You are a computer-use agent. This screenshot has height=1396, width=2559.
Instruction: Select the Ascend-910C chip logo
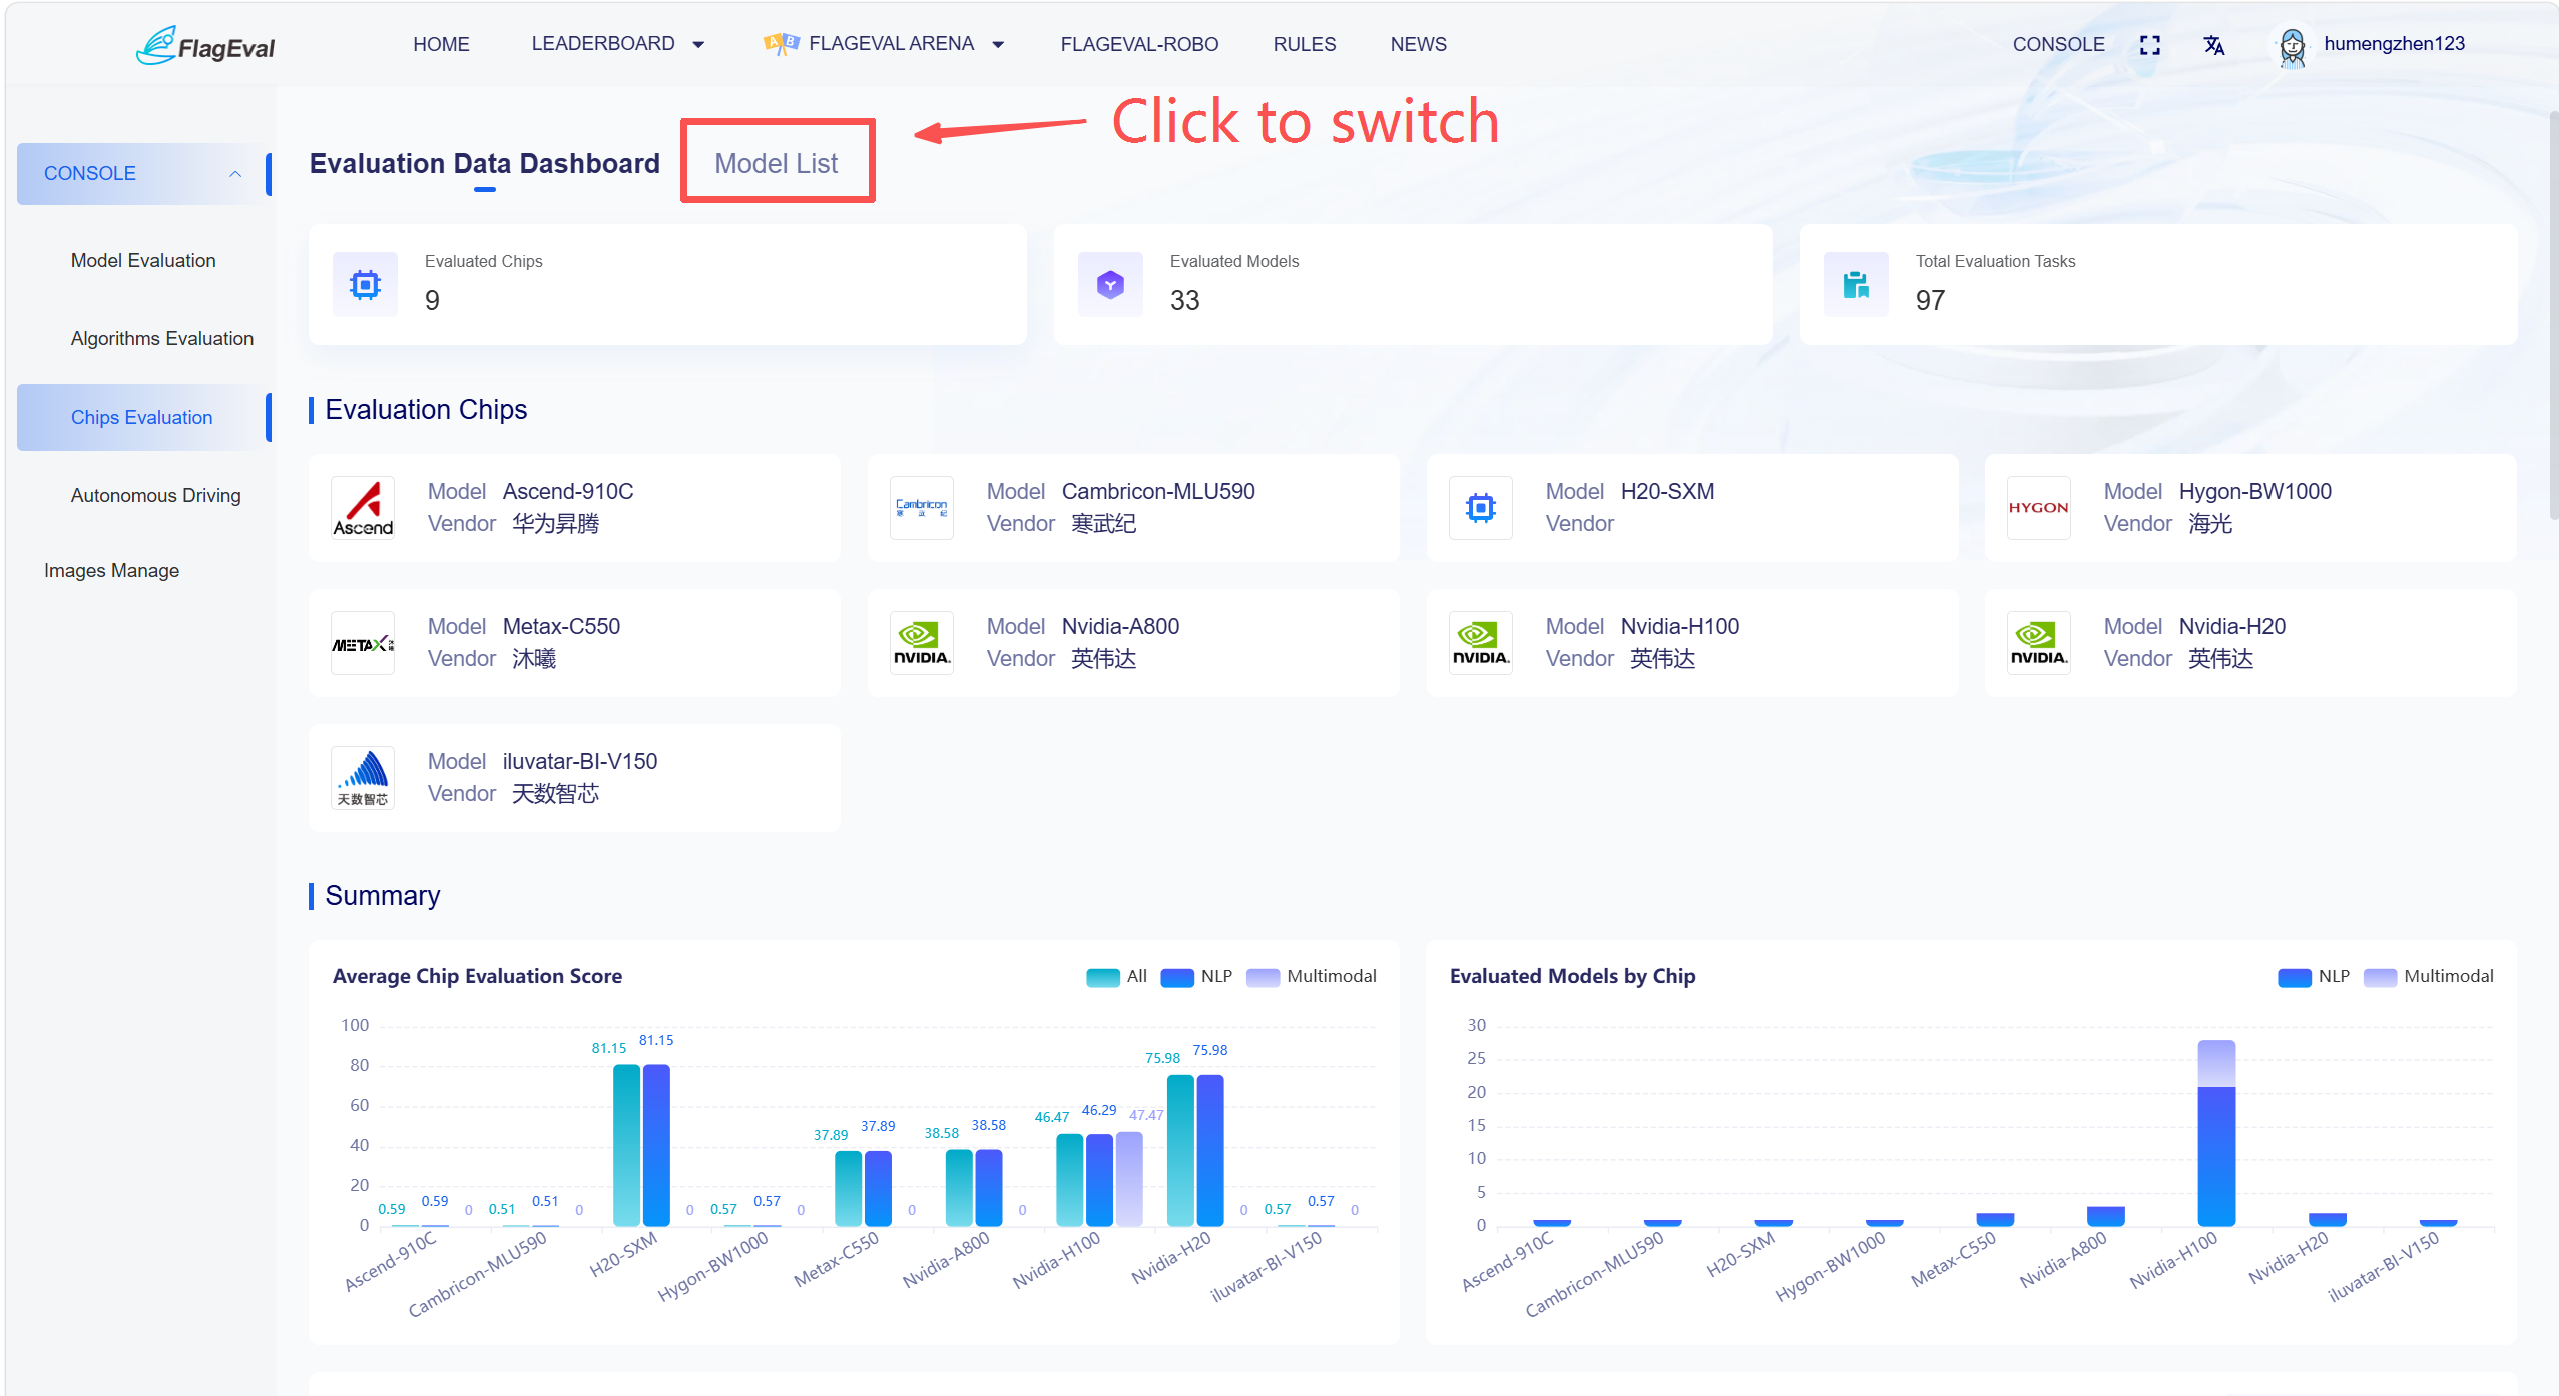[363, 508]
